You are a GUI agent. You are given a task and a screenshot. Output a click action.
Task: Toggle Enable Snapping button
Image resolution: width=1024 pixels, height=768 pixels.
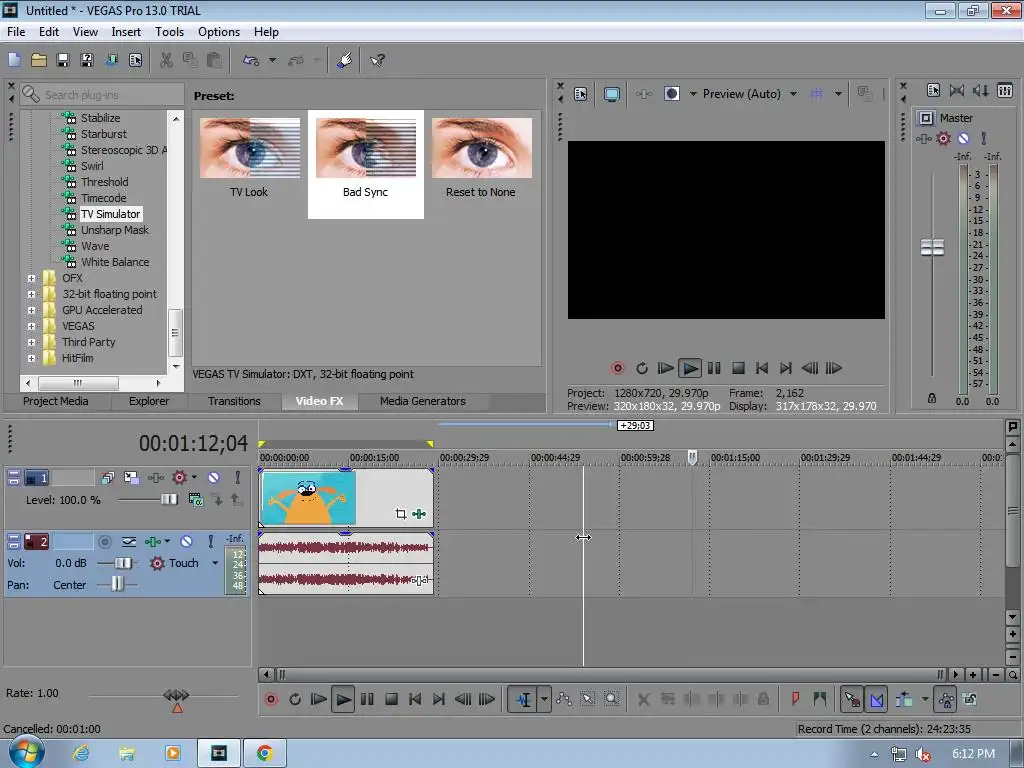(852, 699)
